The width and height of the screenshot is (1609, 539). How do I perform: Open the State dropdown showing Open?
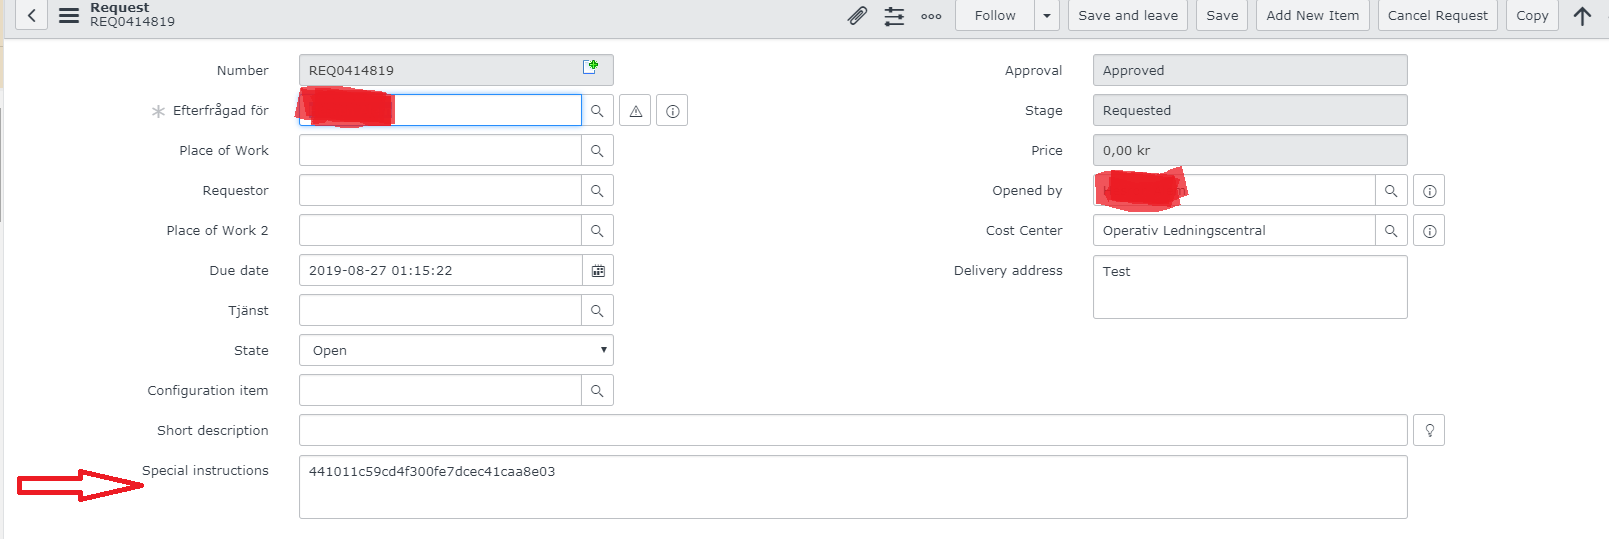pyautogui.click(x=456, y=350)
